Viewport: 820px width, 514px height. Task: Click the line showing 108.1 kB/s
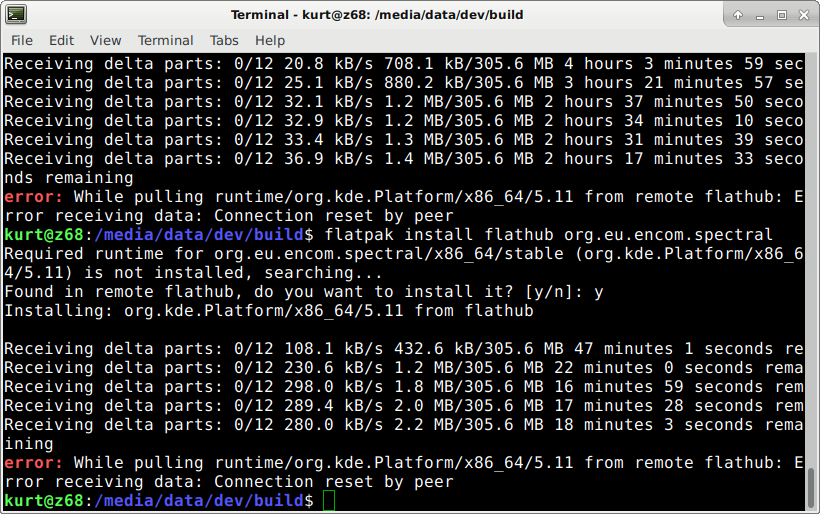pos(404,349)
